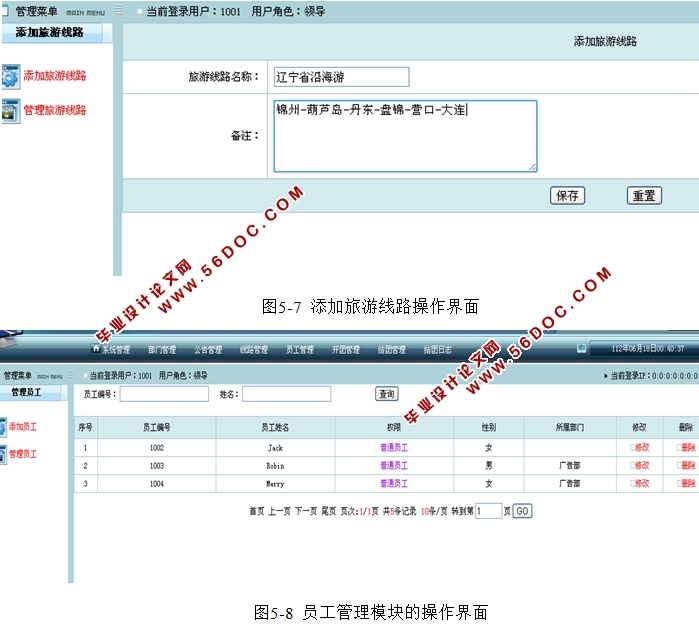This screenshot has width=699, height=626.
Task: Focus the 备注 textarea
Action: coord(405,136)
